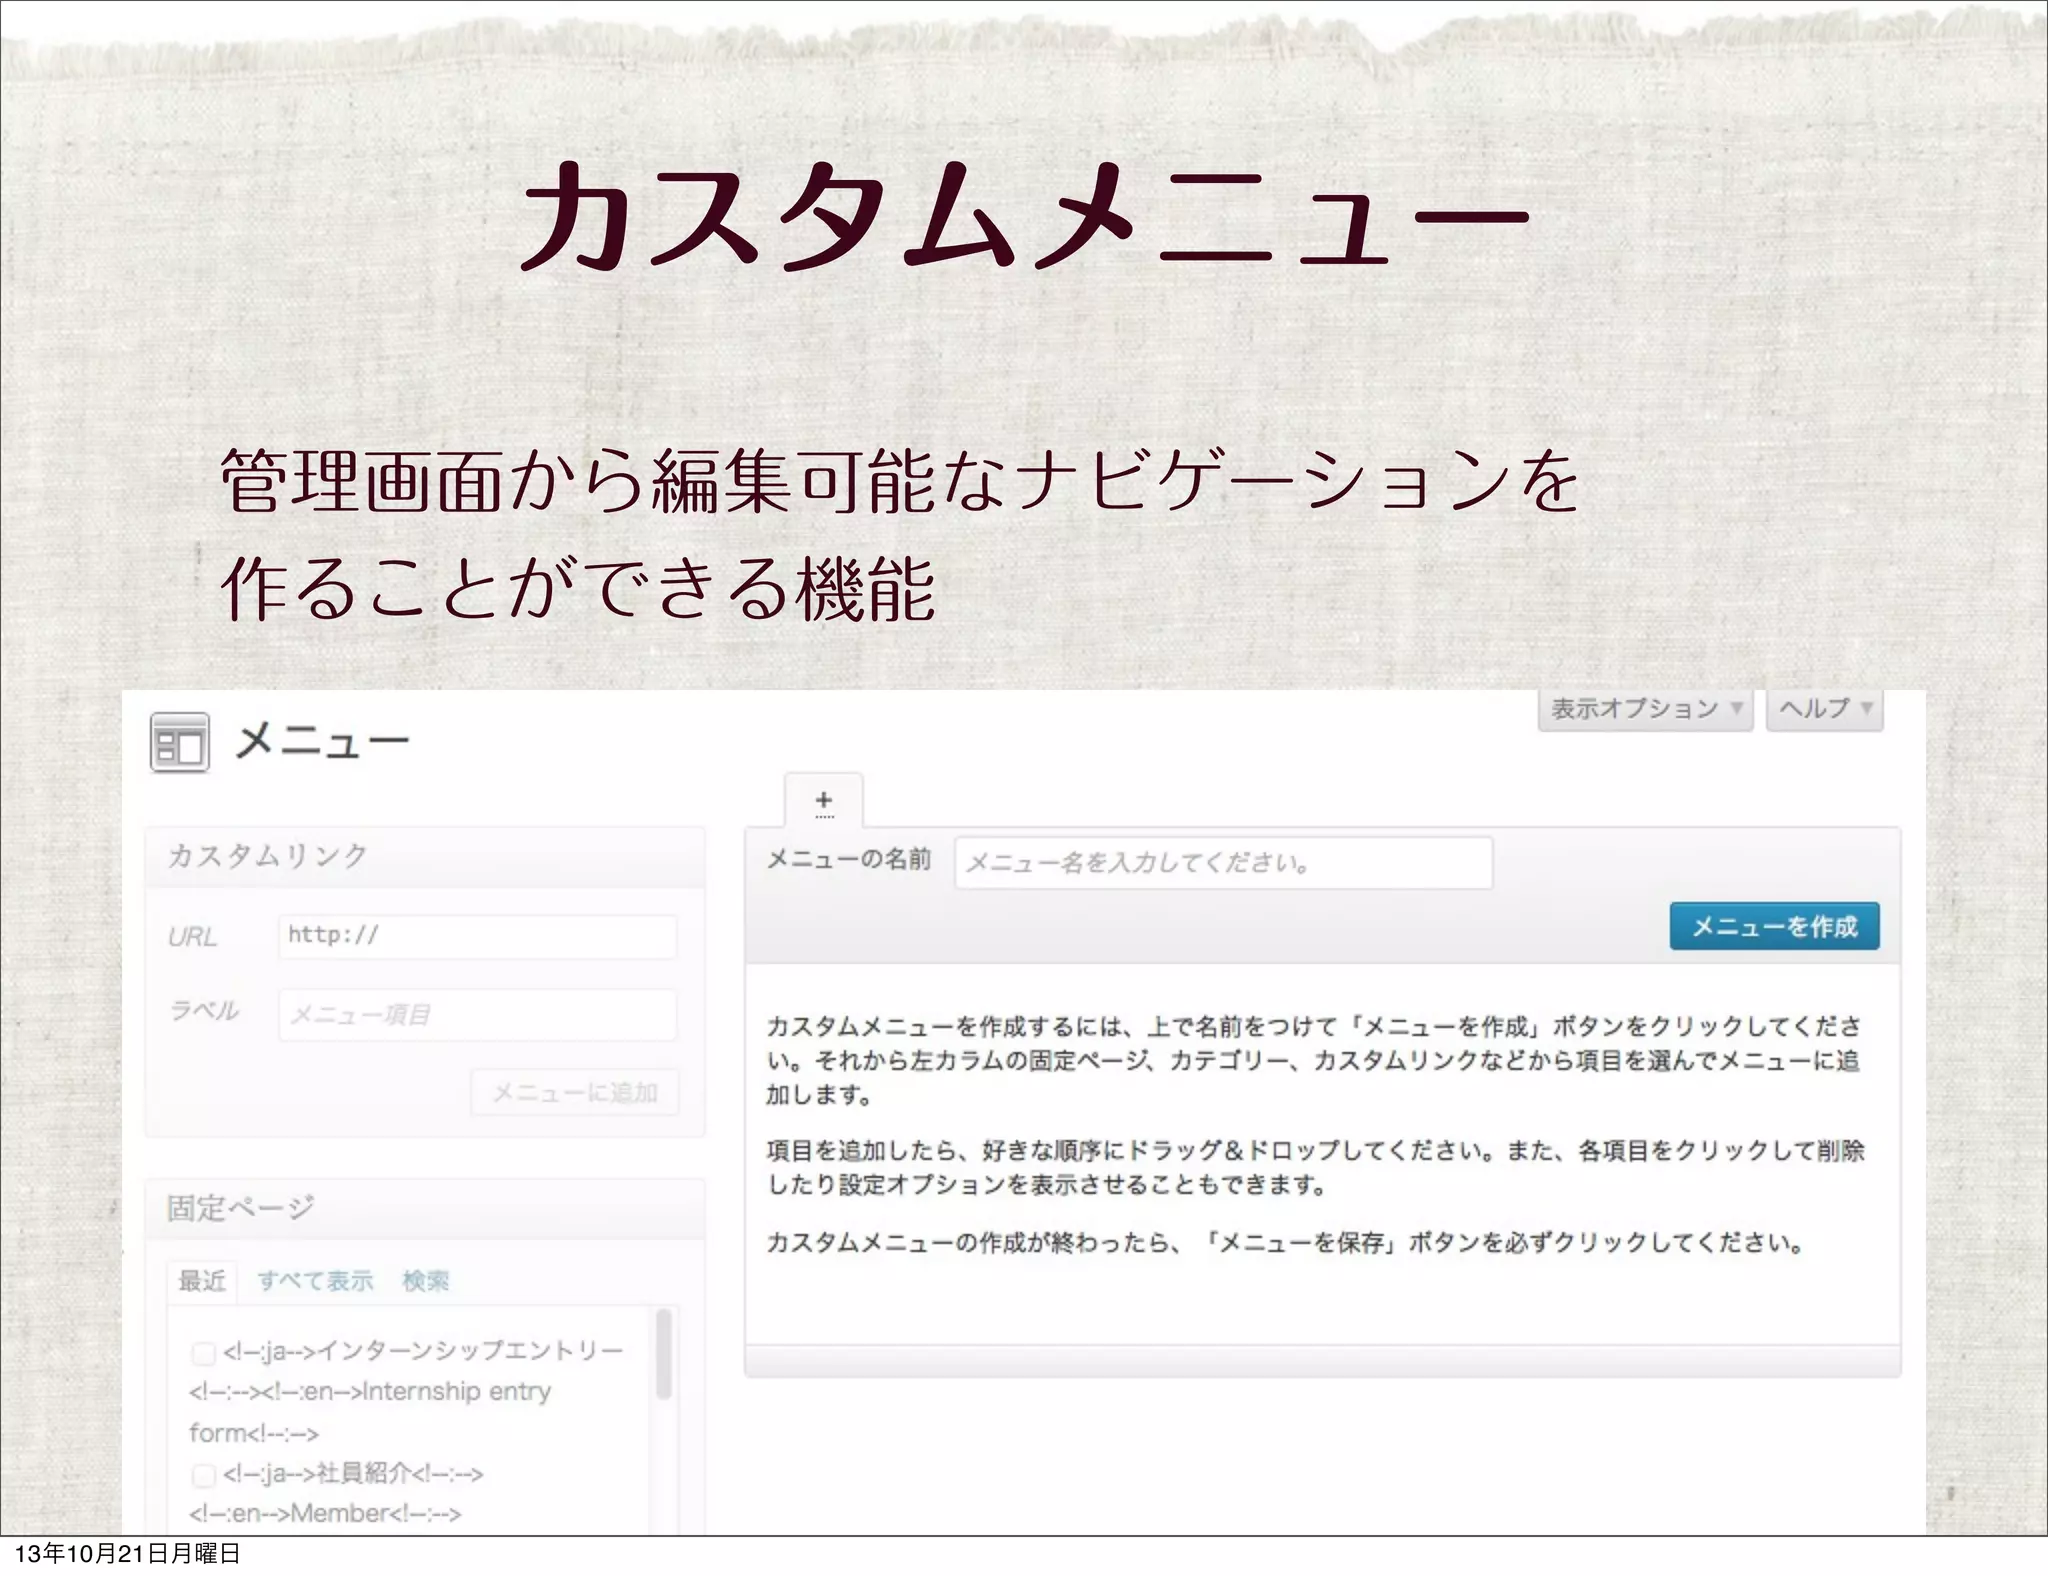Click the メニューに追加 button
Screen dimensions: 2048x1576
pyautogui.click(x=575, y=1093)
